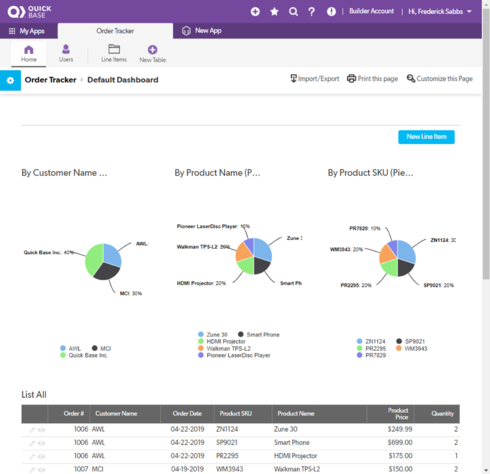View the PR2295 row with eye icon

click(41, 457)
